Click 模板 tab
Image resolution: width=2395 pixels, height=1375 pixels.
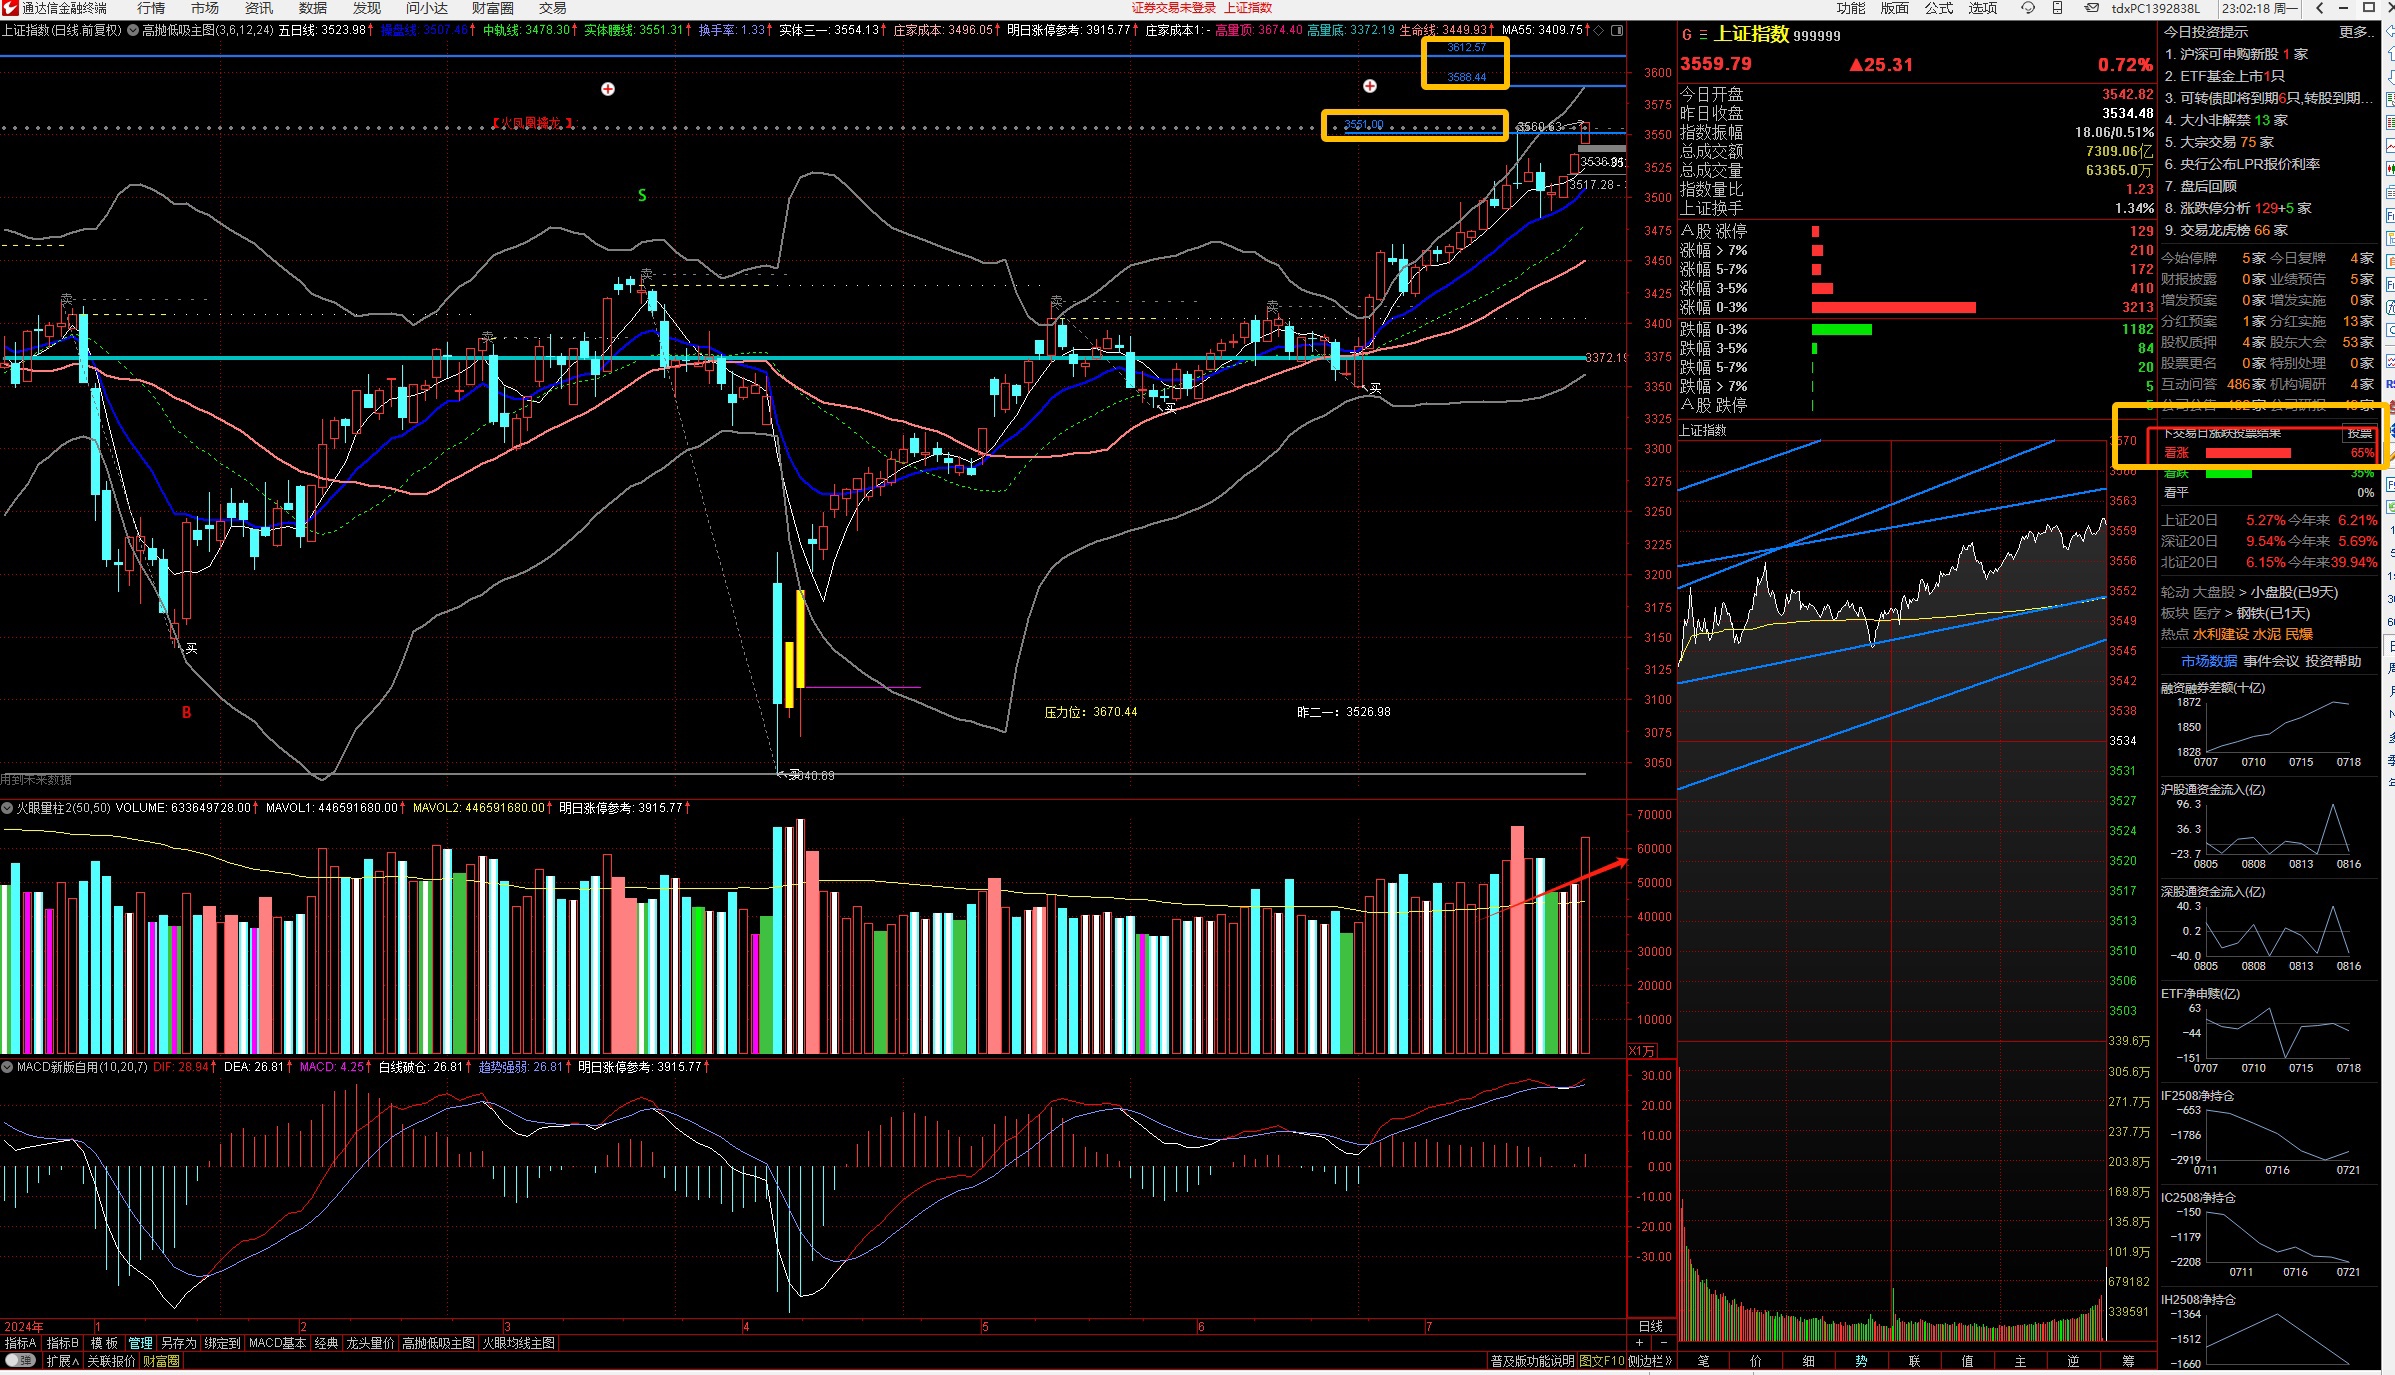click(x=104, y=1343)
